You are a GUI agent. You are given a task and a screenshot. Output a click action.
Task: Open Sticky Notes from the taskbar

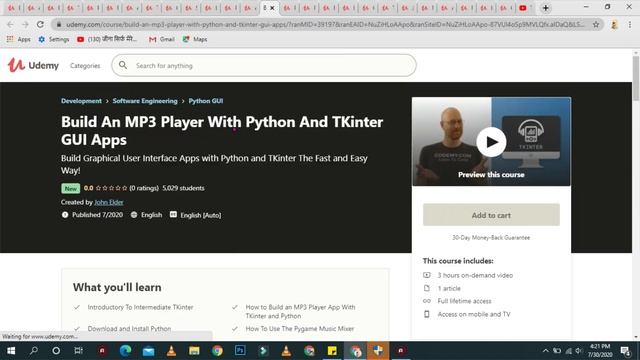pos(332,351)
